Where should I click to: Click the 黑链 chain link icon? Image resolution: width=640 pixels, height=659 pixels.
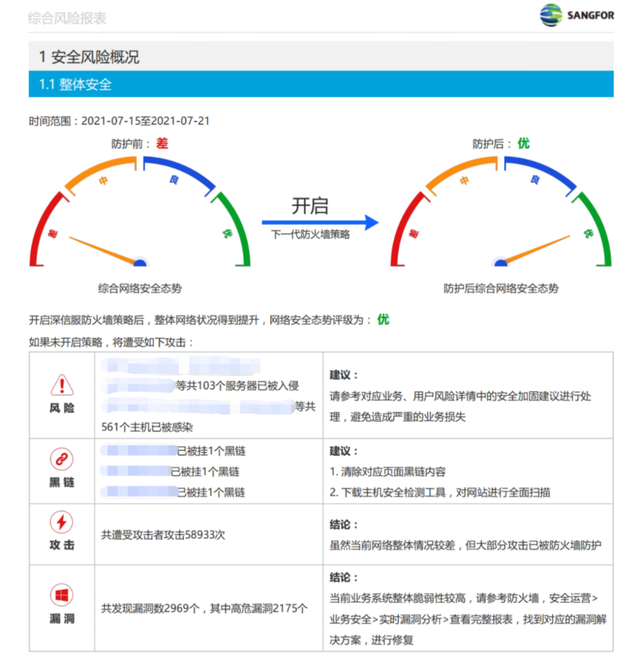(x=62, y=459)
